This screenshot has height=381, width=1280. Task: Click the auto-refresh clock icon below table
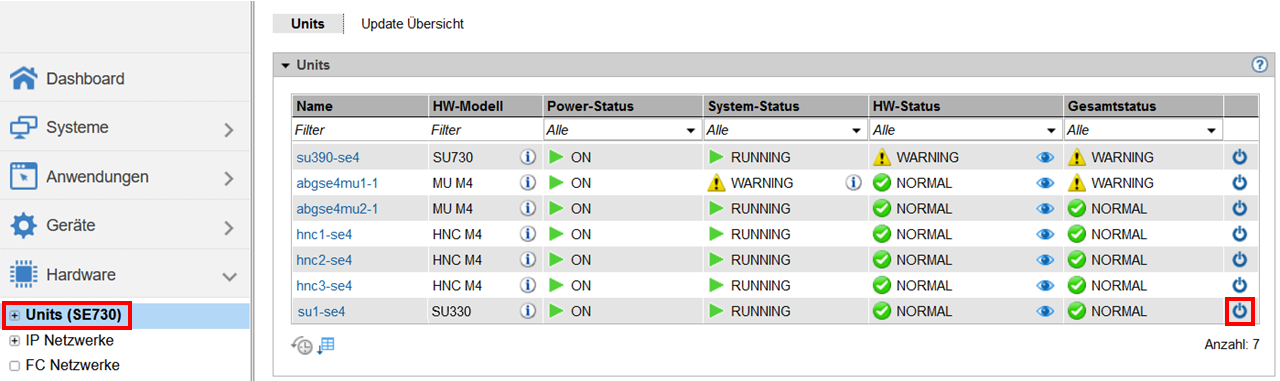click(301, 345)
